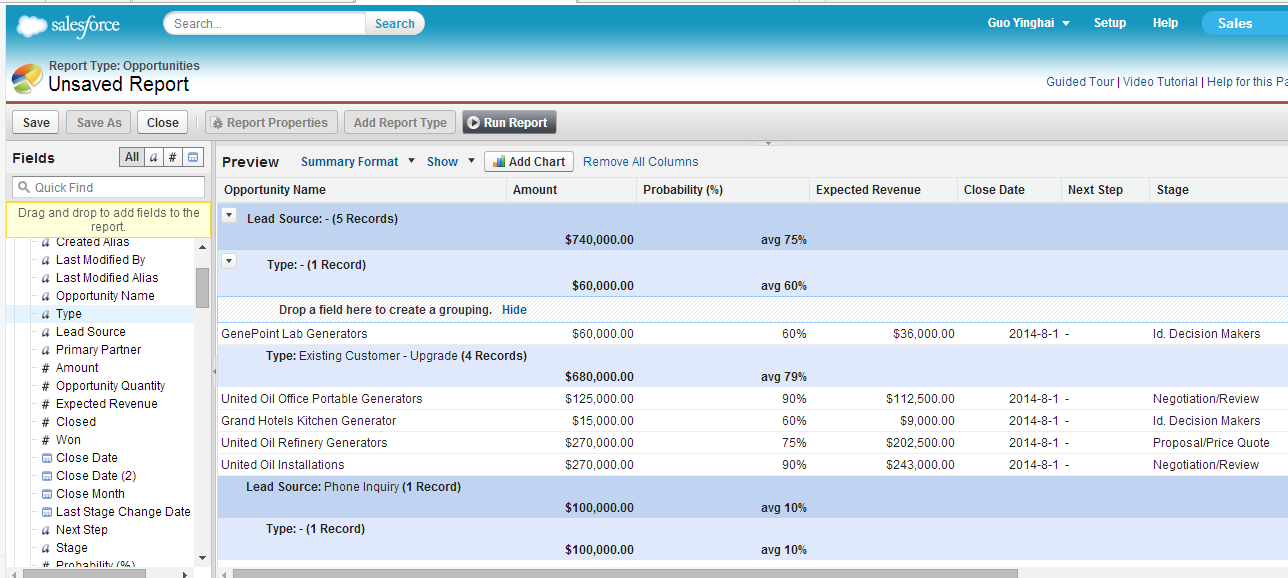1288x578 pixels.
Task: Filter fields by text type icon
Action: tap(154, 157)
